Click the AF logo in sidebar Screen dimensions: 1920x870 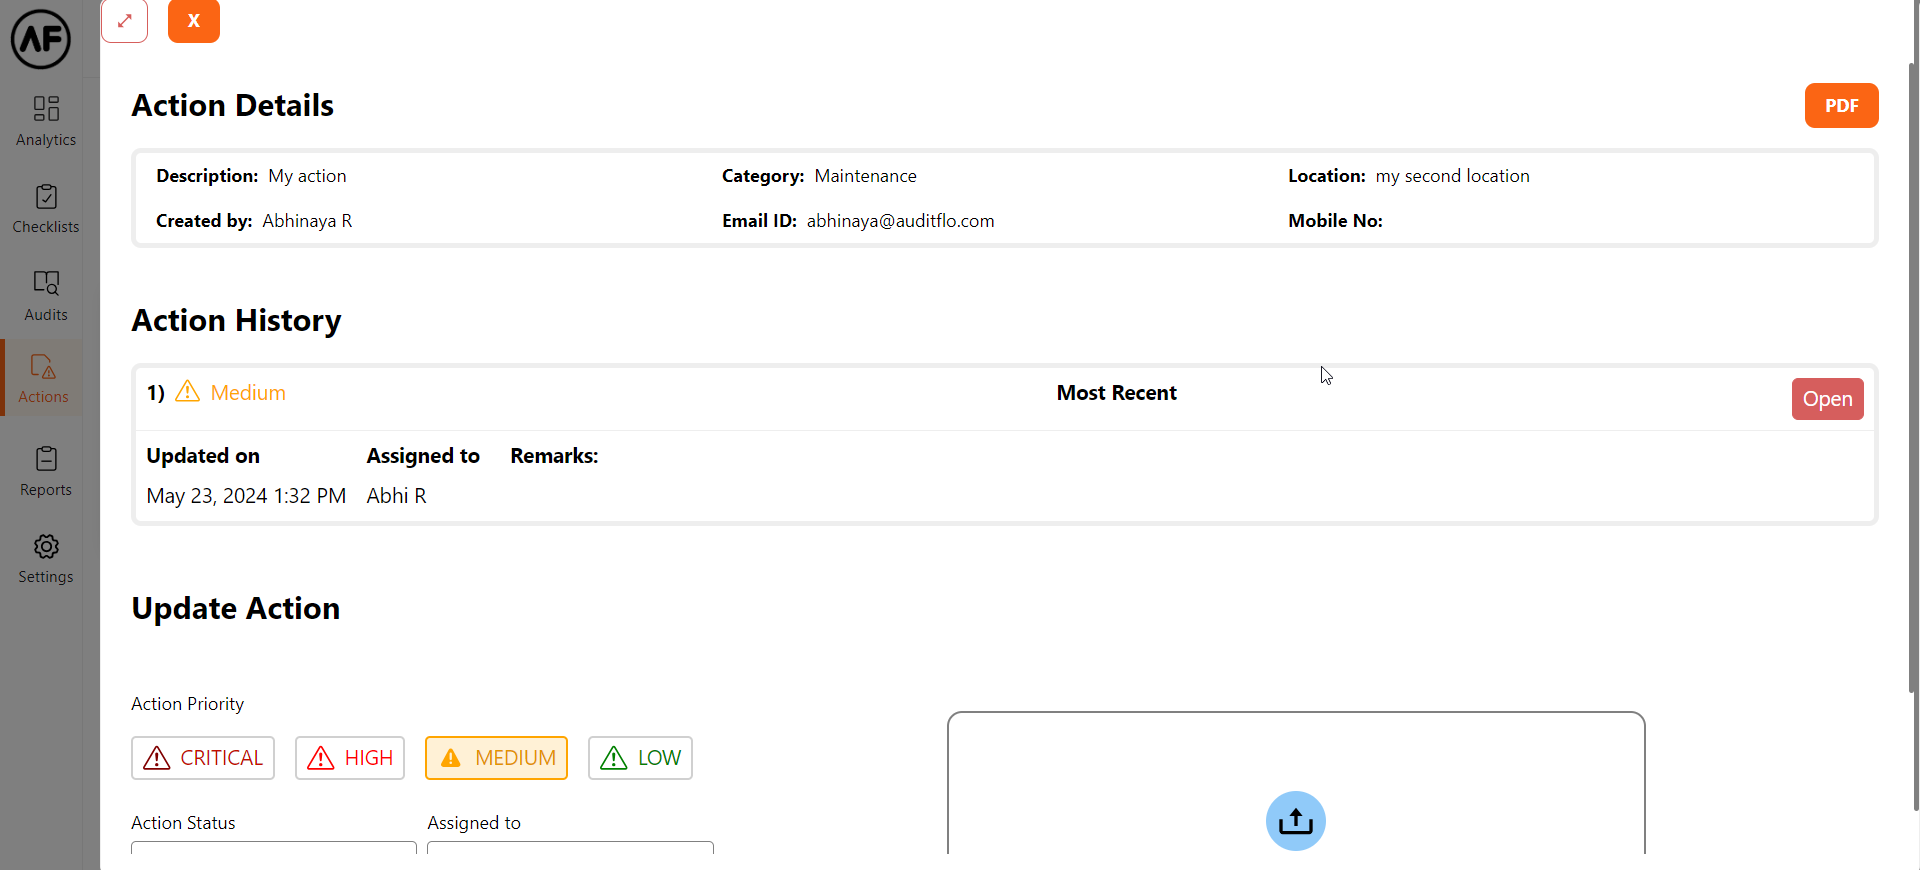pyautogui.click(x=41, y=39)
